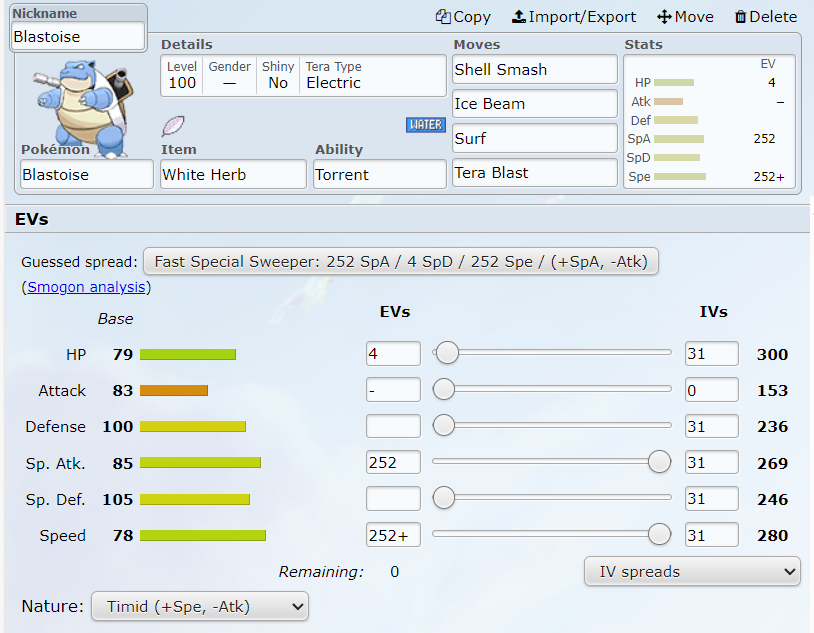Click the Sp. Atk. EV slider

coord(551,461)
